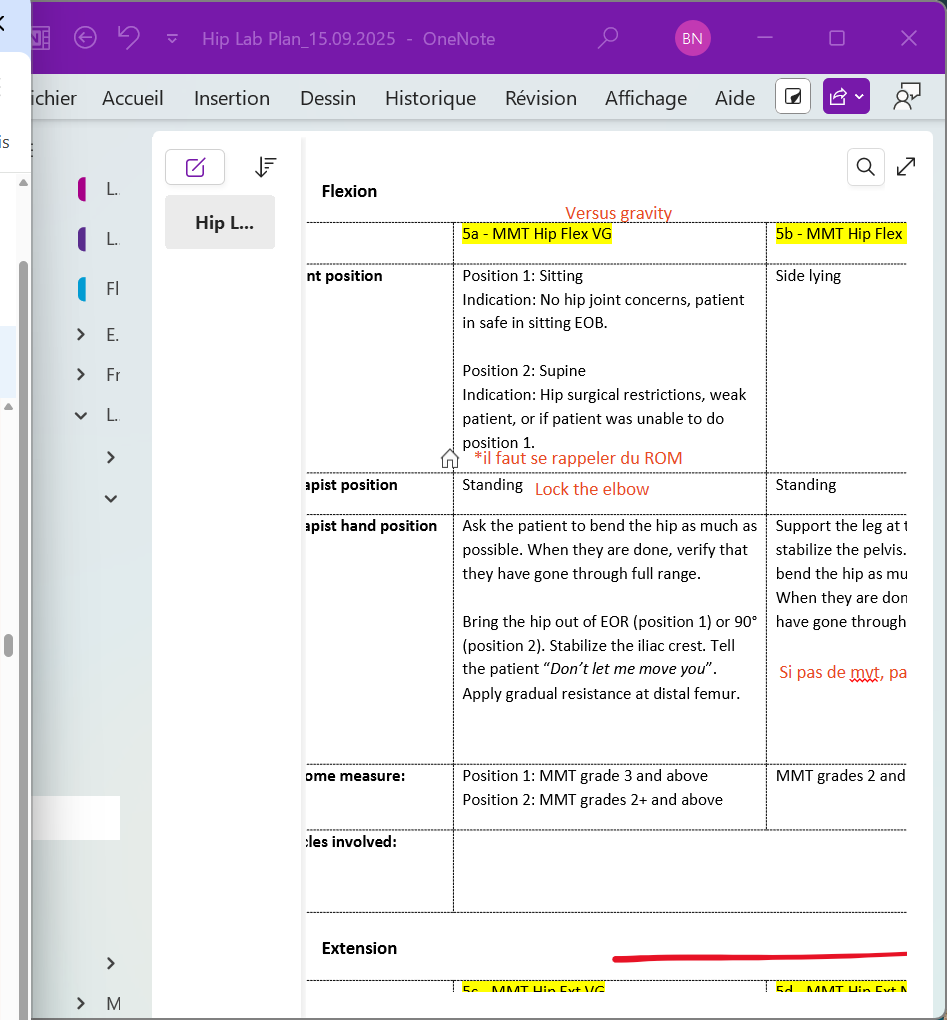The image size is (947, 1020).
Task: Open the BN account profile
Action: [692, 38]
